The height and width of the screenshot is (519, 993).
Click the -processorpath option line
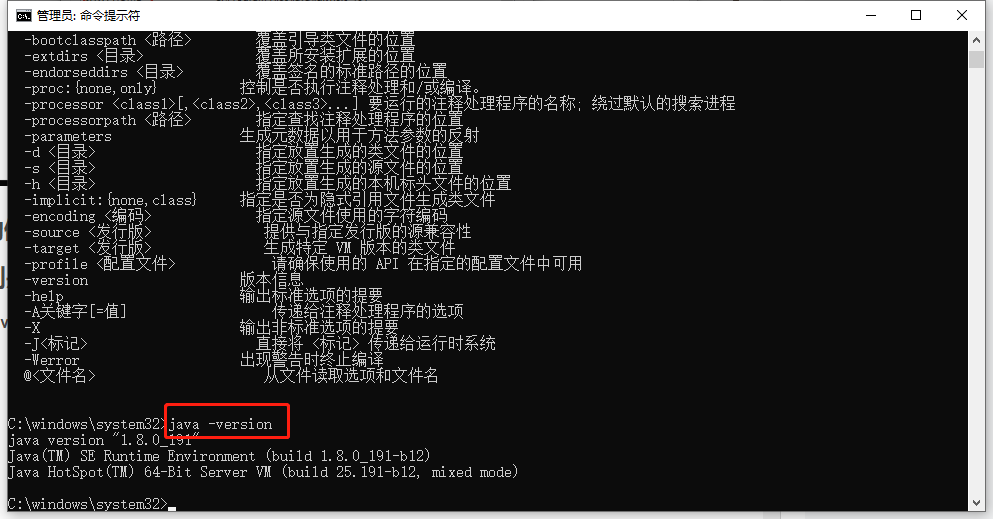pyautogui.click(x=244, y=120)
